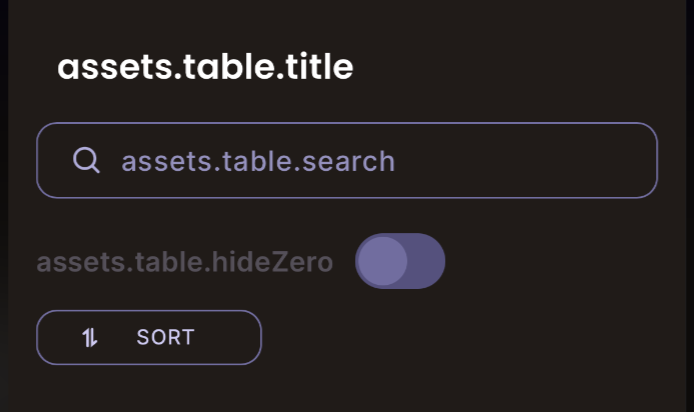Viewport: 694px width, 412px height.
Task: Click the empty space inside SORT right of its text
Action: [226, 338]
